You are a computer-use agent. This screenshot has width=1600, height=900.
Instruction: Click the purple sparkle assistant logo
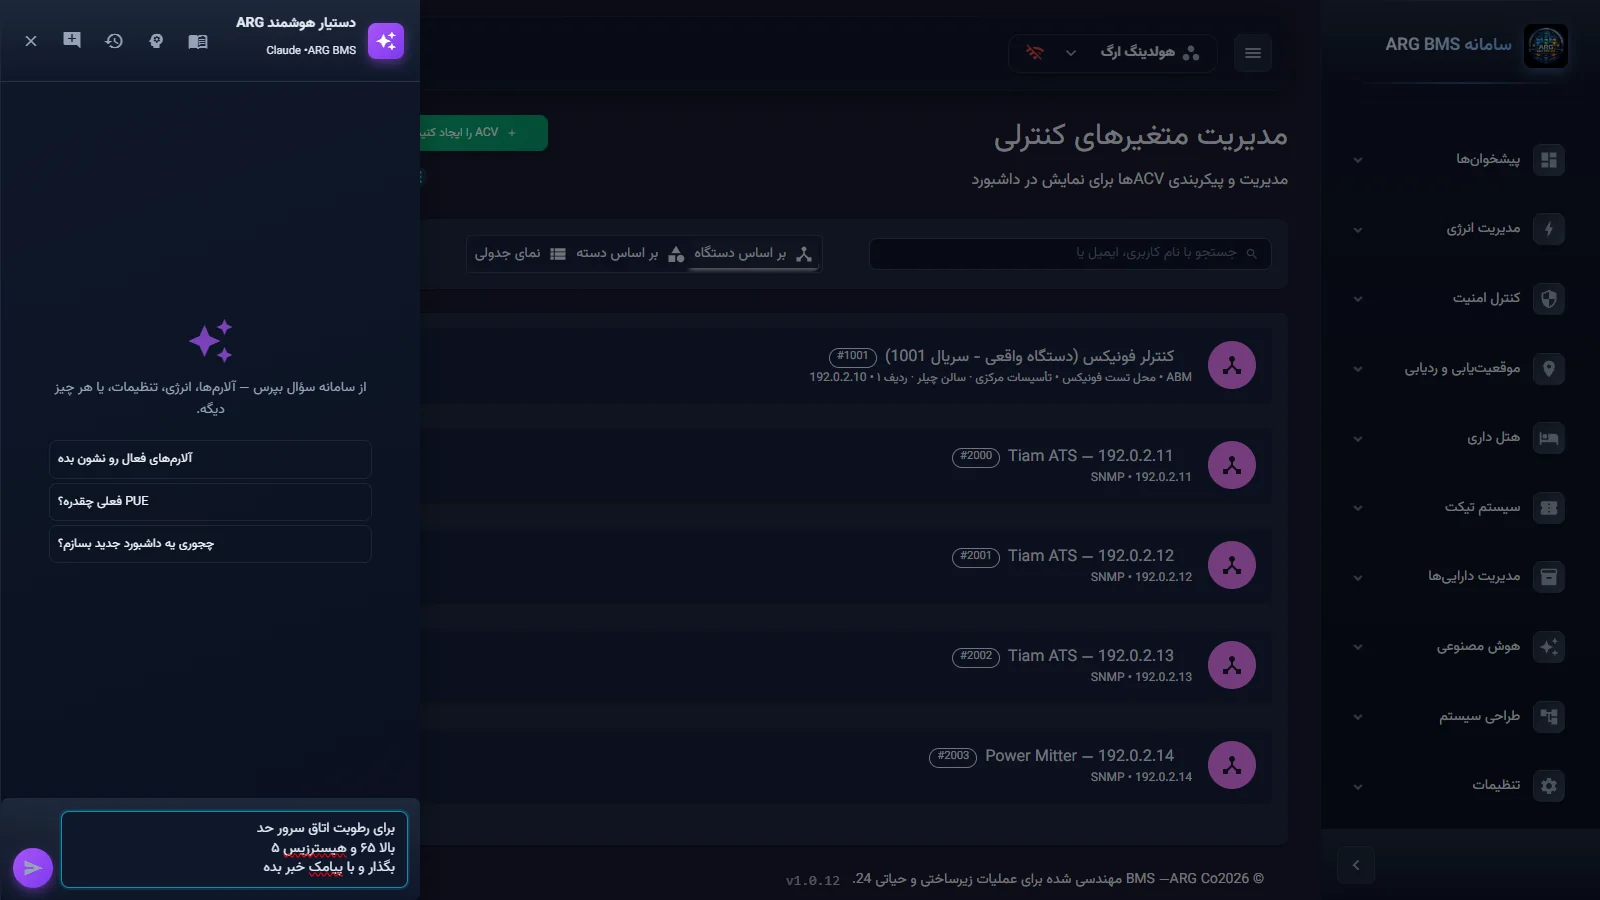386,41
